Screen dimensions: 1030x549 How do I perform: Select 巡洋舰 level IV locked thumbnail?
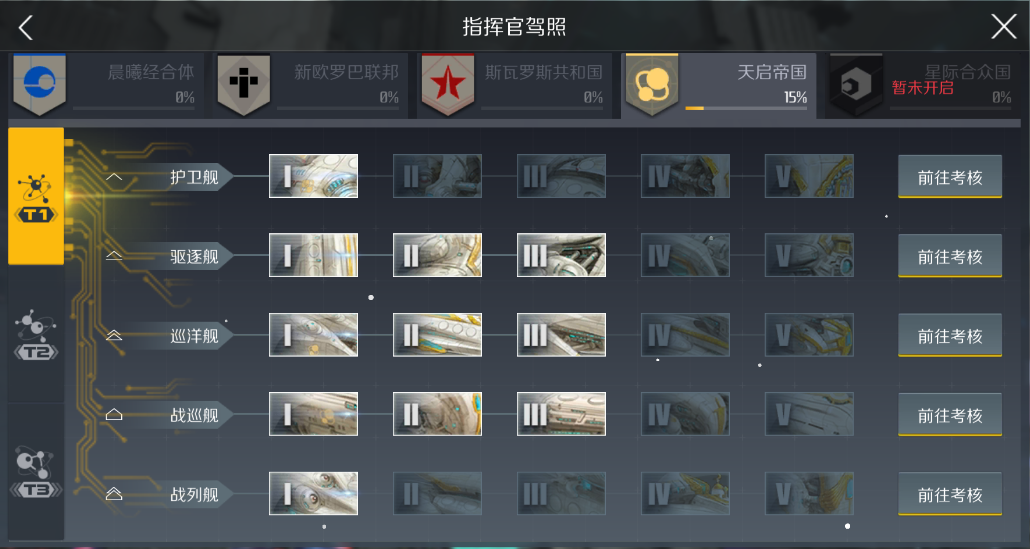685,335
